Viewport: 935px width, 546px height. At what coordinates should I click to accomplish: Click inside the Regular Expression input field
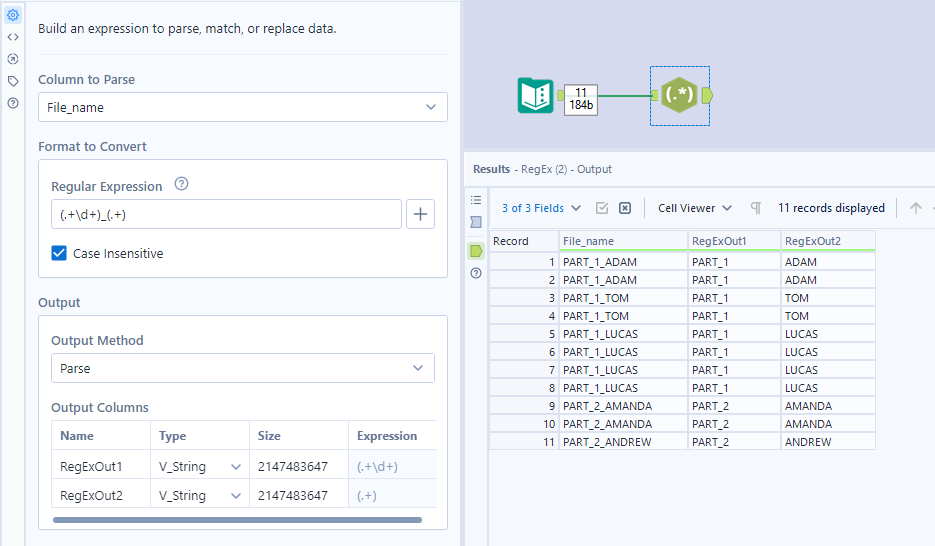[x=226, y=214]
